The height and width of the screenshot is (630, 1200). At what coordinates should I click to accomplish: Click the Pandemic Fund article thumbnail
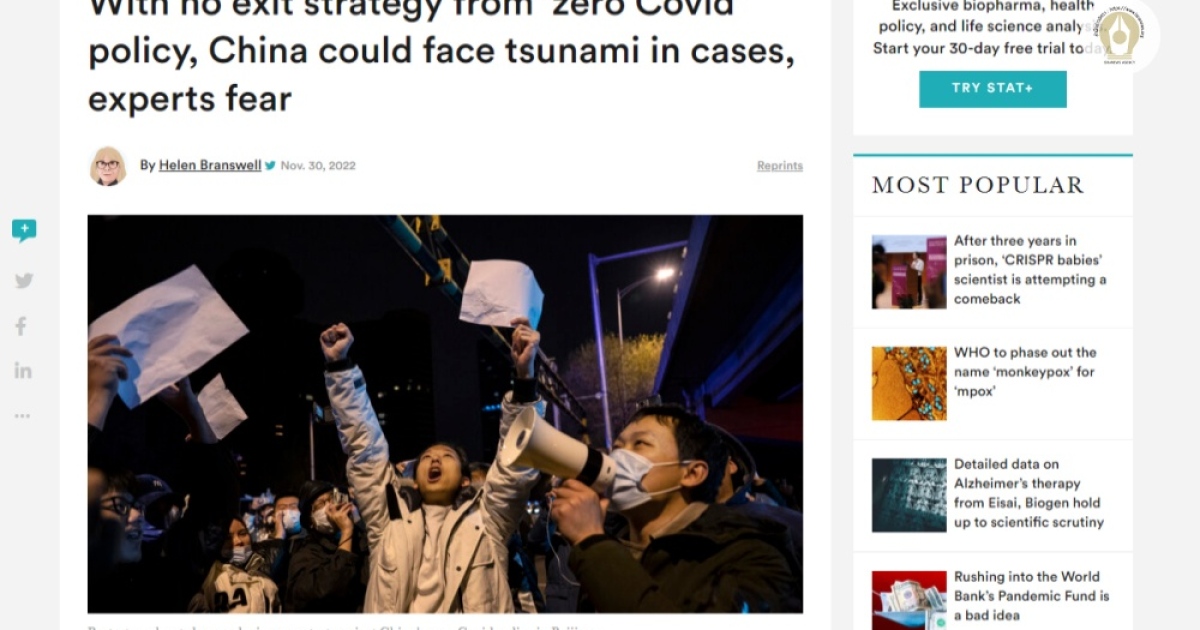[x=909, y=600]
